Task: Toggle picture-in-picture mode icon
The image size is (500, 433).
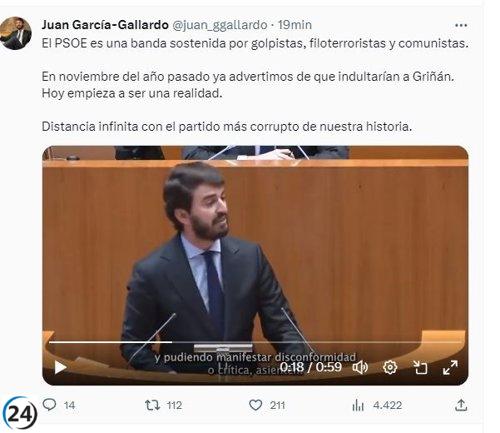Action: coord(420,367)
